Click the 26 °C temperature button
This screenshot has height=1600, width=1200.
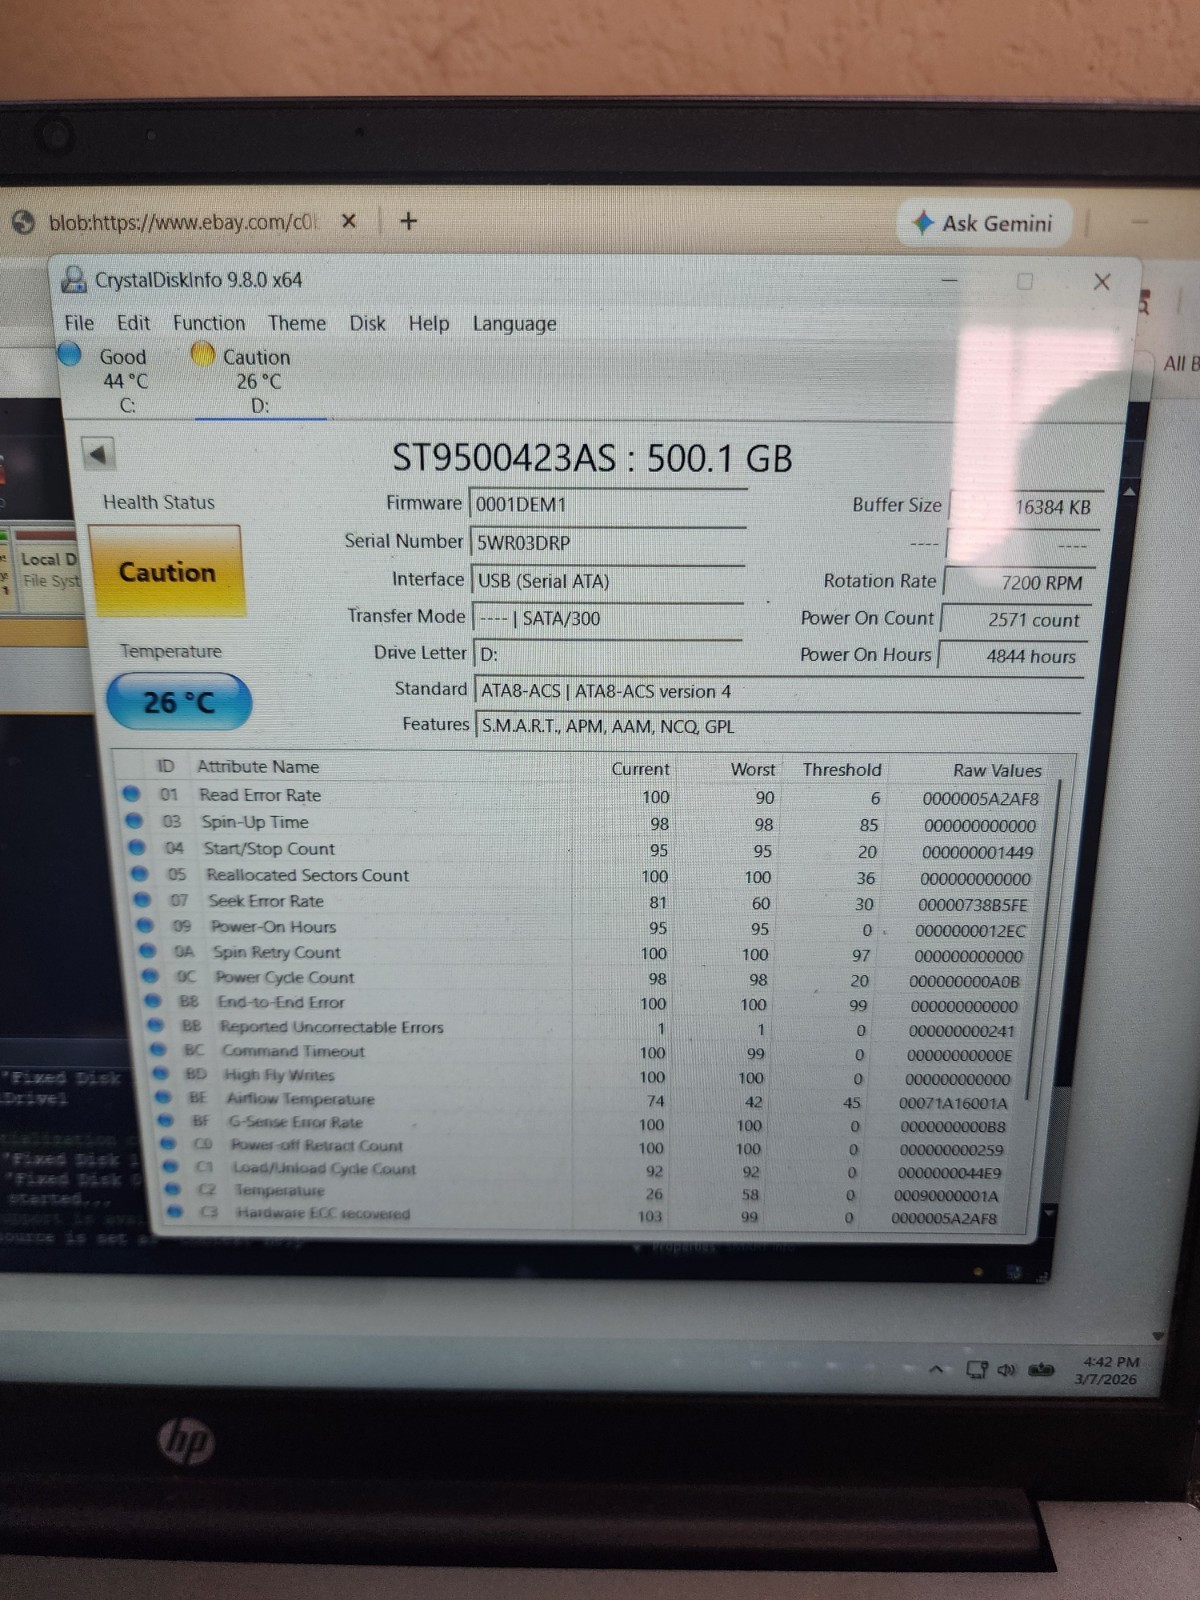tap(179, 701)
